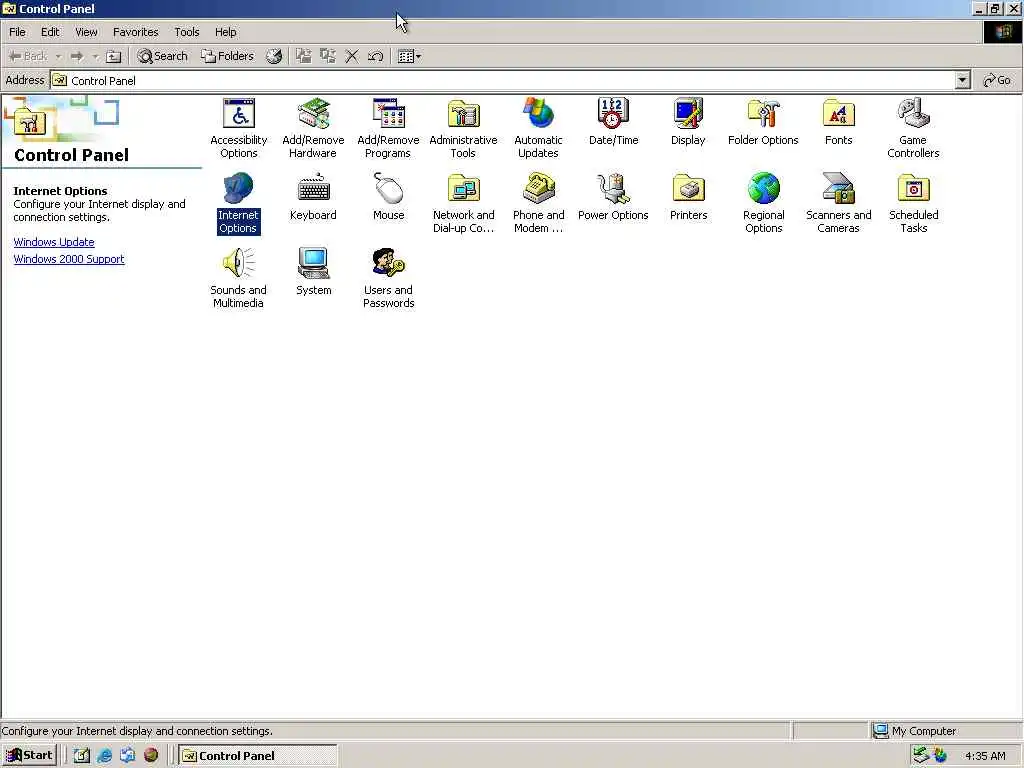Open the File menu
1024x768 pixels.
coord(18,32)
